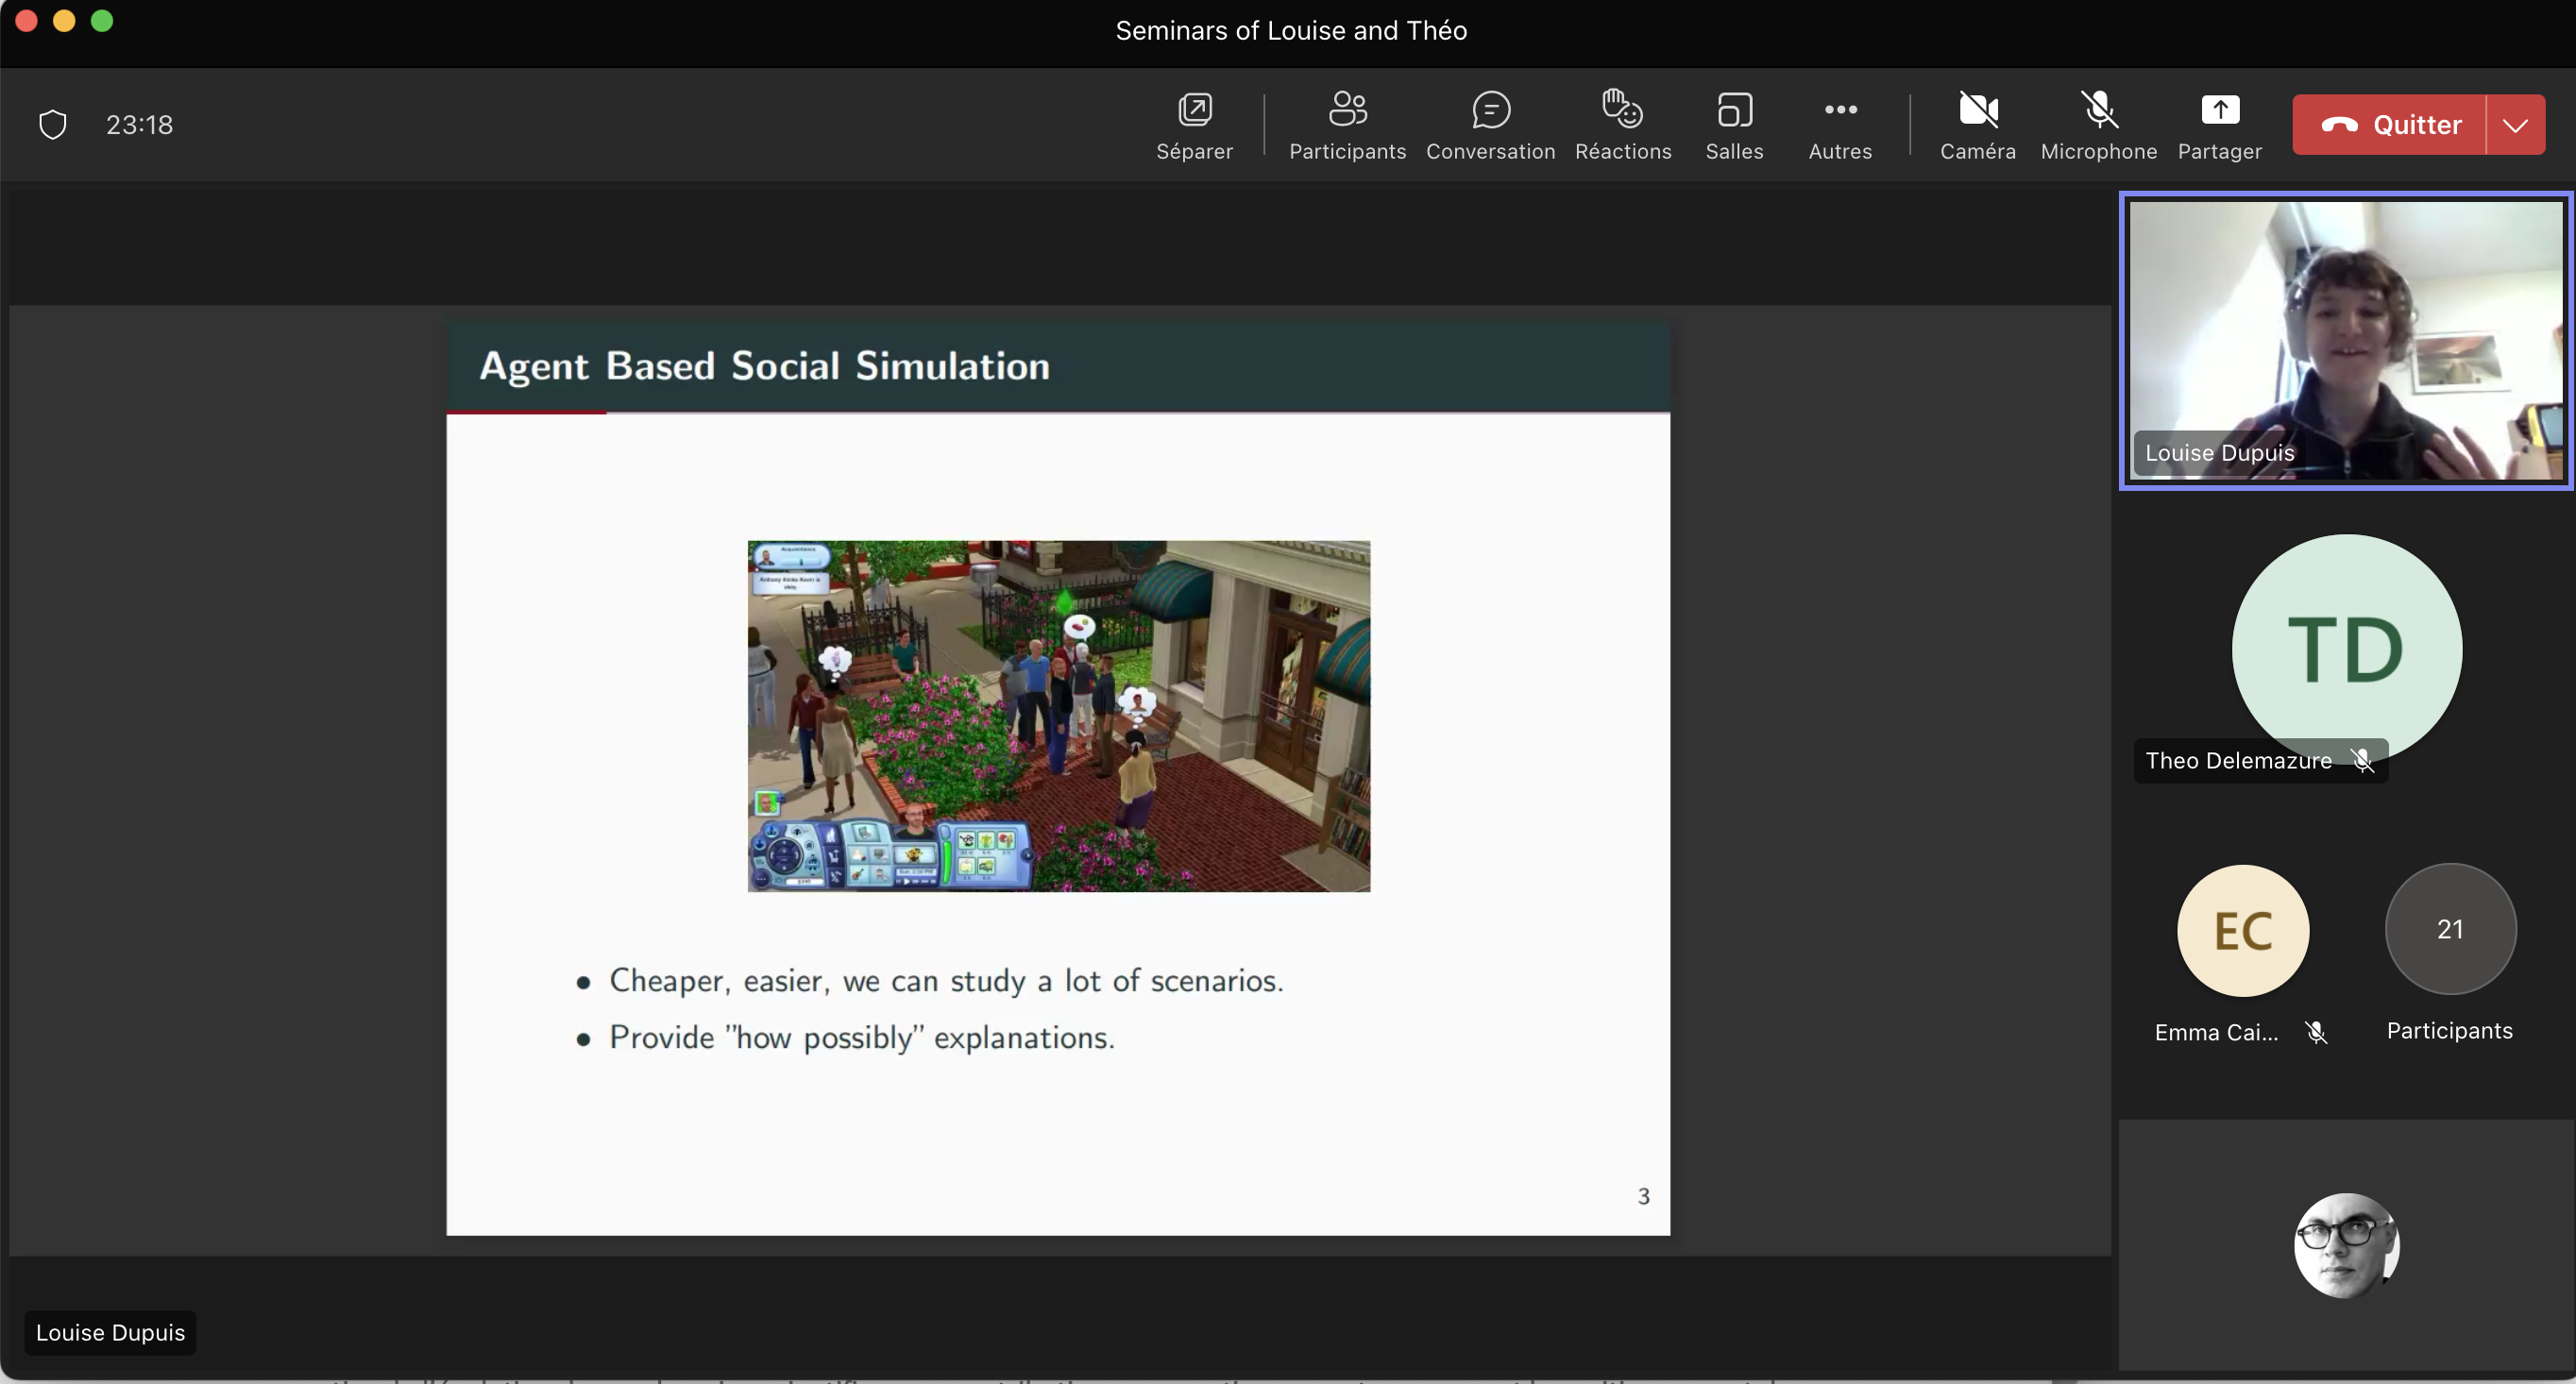Click Emma Cai... muted microphone icon
This screenshot has width=2576, height=1384.
2316,1032
